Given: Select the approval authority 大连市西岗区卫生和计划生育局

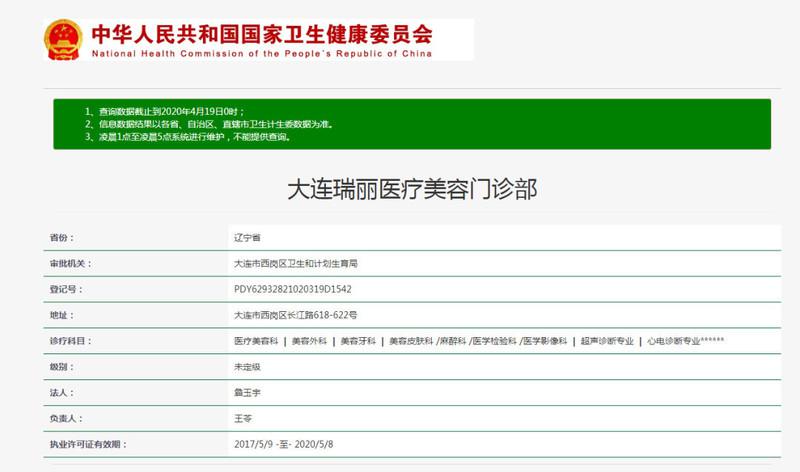Looking at the screenshot, I should (295, 264).
